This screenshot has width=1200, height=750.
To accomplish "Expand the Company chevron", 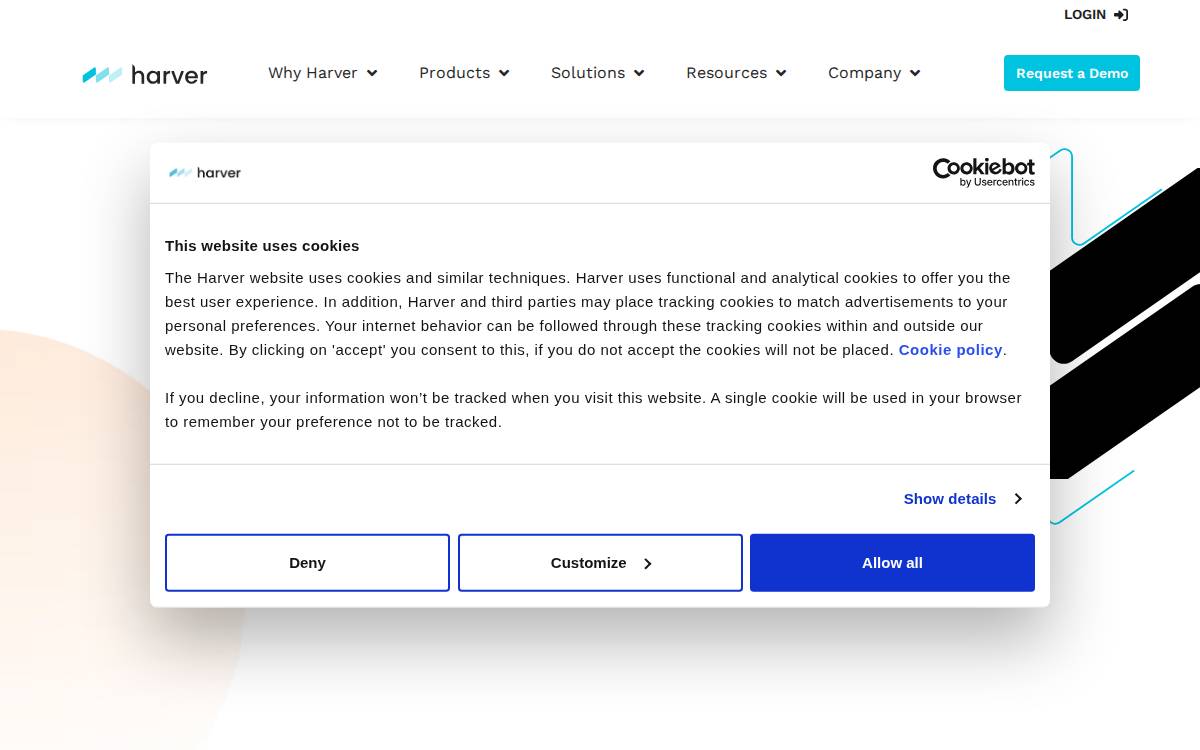I will (915, 73).
